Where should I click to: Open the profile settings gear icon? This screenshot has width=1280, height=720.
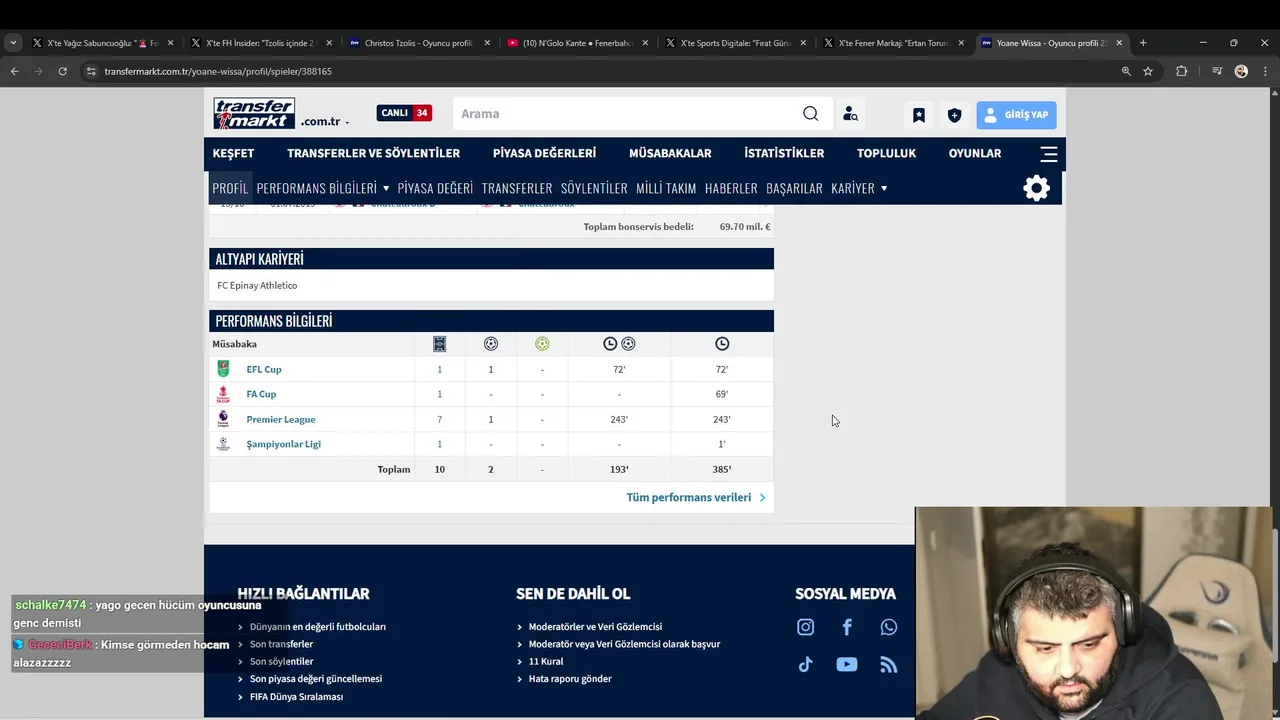(1037, 188)
